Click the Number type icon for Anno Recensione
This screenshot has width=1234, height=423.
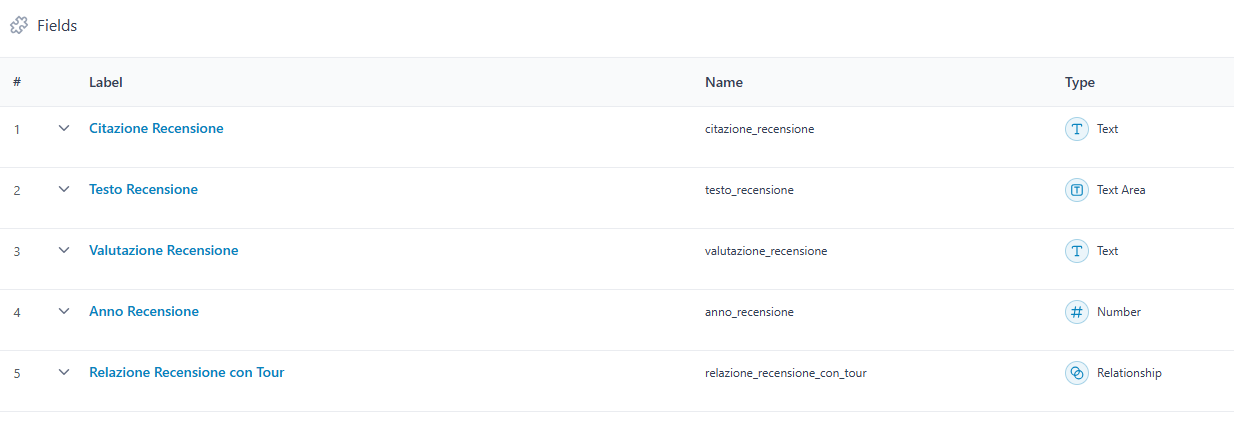point(1077,312)
